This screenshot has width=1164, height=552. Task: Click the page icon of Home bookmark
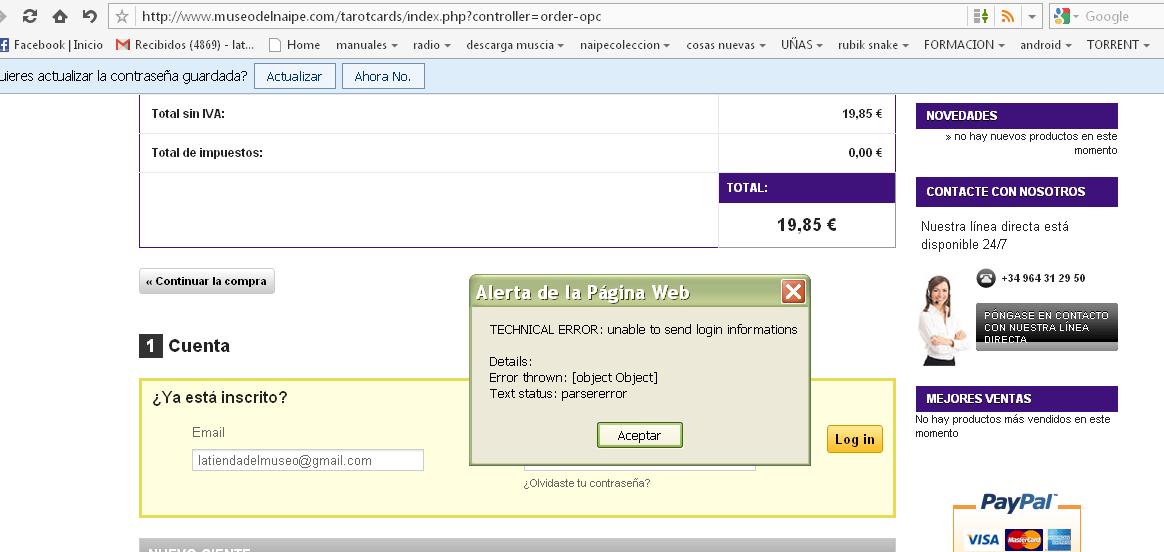(275, 45)
